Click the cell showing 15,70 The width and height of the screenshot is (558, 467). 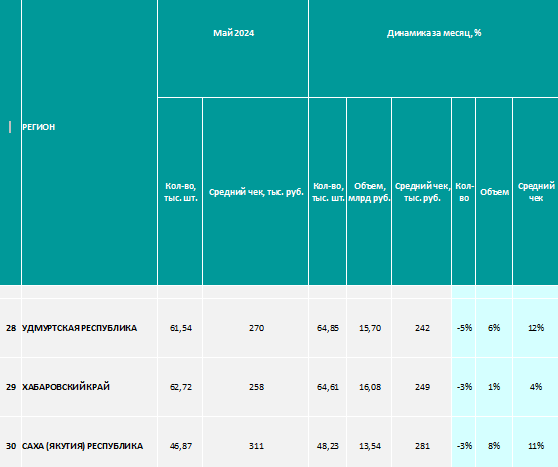click(369, 328)
